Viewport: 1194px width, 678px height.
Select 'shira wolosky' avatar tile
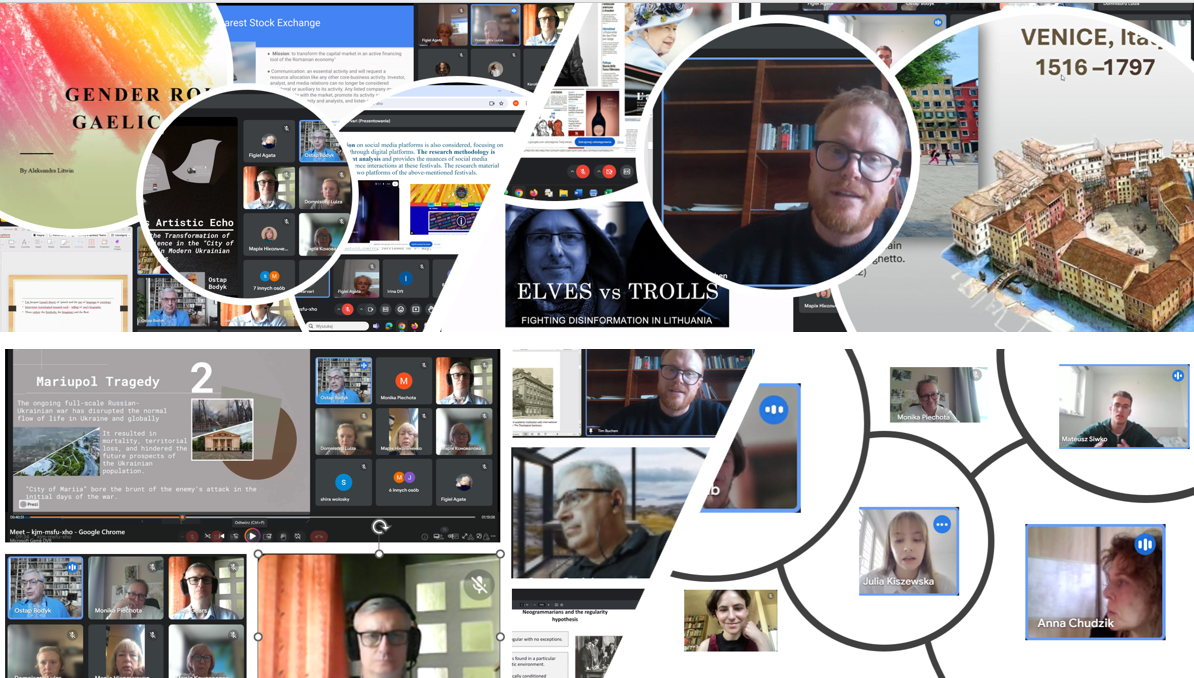[343, 481]
